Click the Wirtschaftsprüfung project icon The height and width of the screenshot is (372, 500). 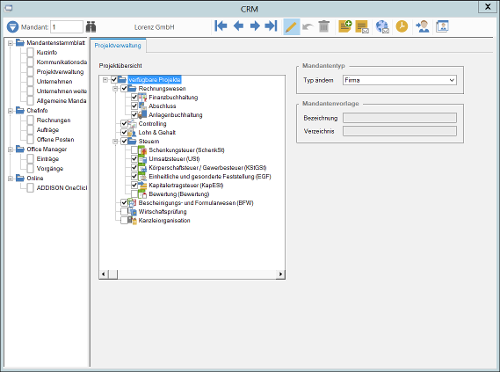pyautogui.click(x=133, y=212)
